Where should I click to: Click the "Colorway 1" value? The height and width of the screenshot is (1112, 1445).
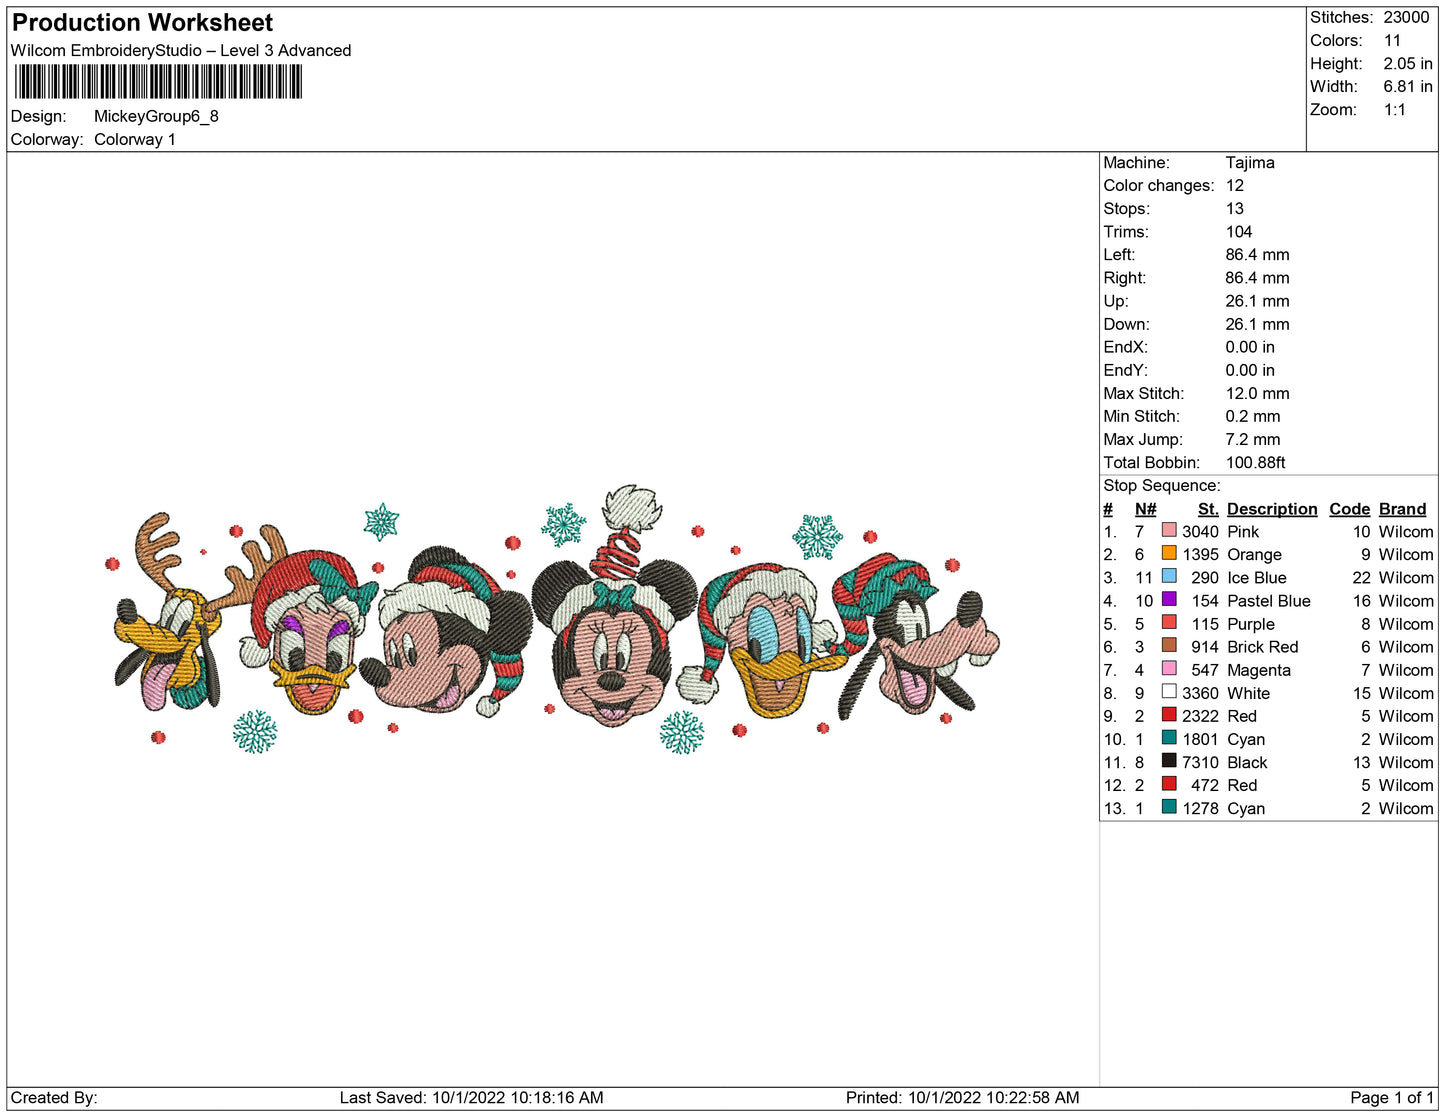point(135,139)
